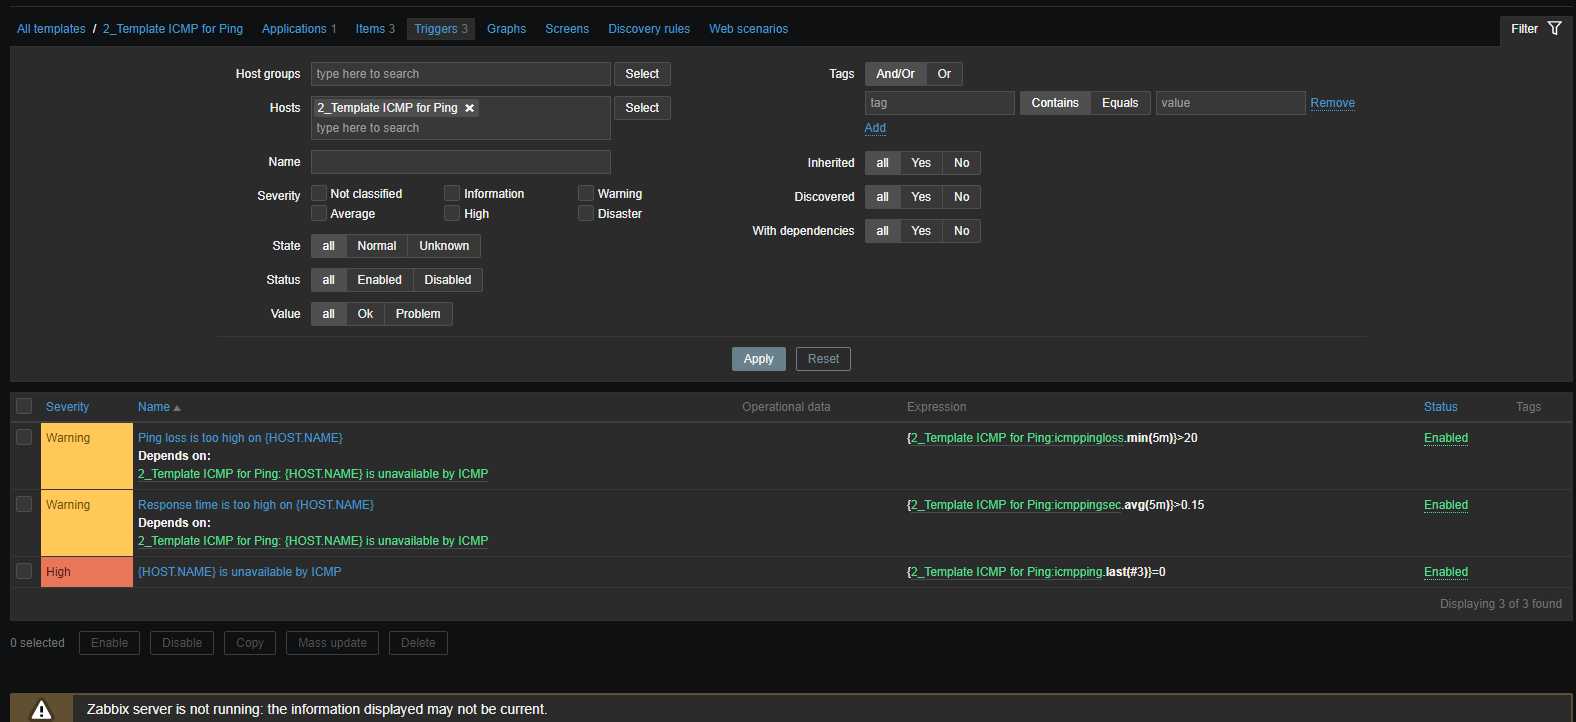This screenshot has height=722, width=1576.
Task: Open the Ping loss is too high trigger
Action: (240, 438)
